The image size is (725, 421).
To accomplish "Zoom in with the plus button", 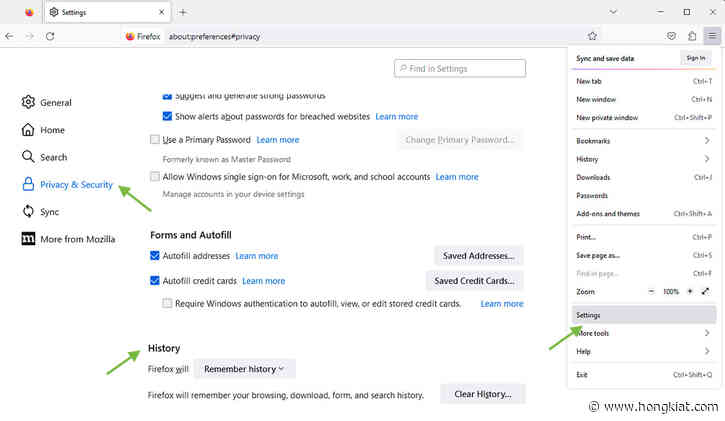I will 689,291.
